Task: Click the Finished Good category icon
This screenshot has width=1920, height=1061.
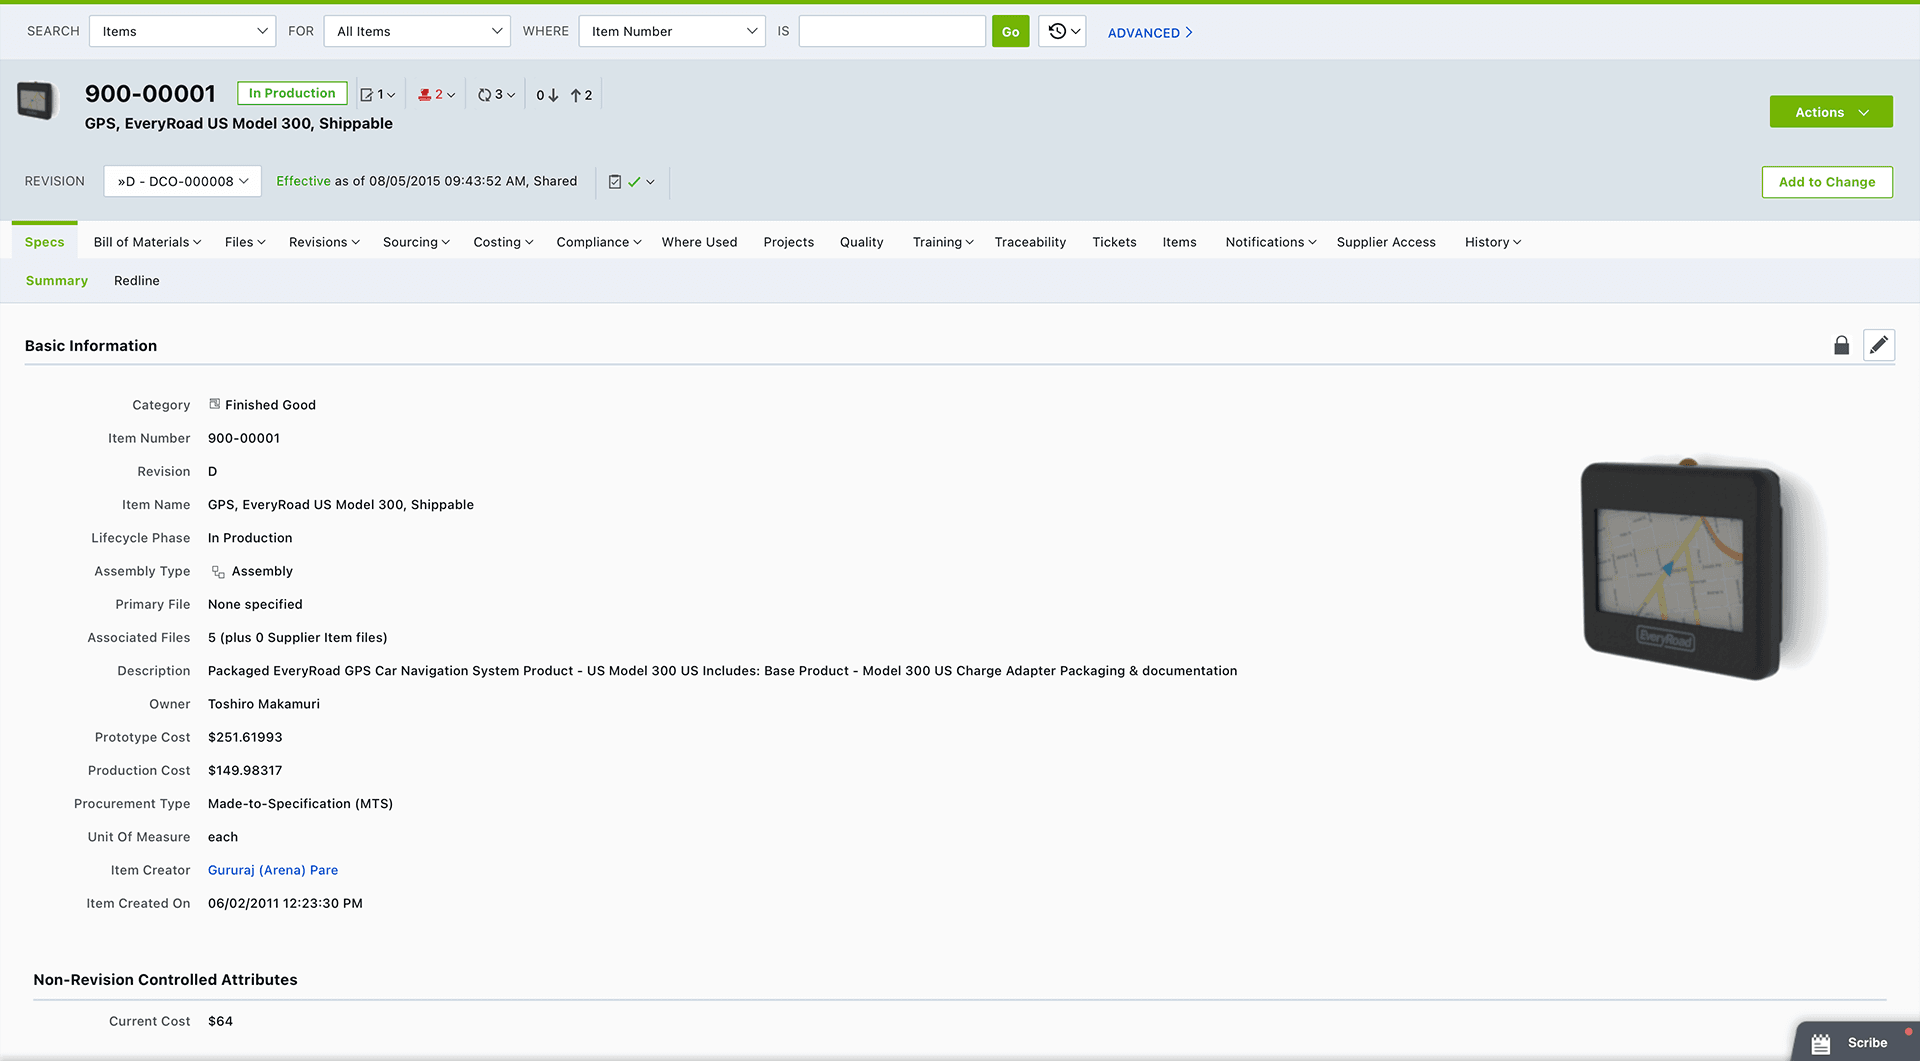Action: pyautogui.click(x=214, y=404)
